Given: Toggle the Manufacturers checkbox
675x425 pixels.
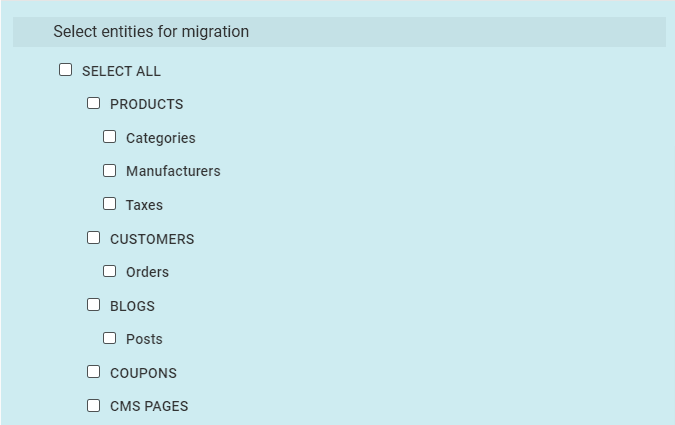Looking at the screenshot, I should (x=110, y=170).
